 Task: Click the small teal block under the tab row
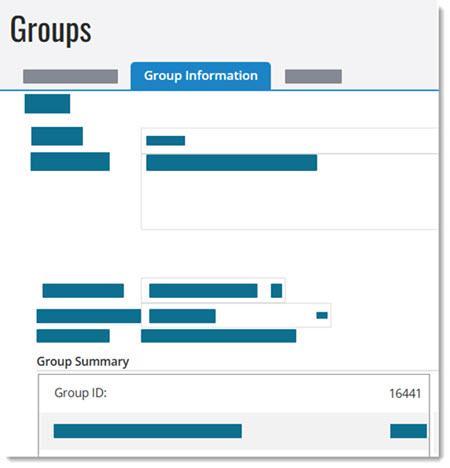47,104
